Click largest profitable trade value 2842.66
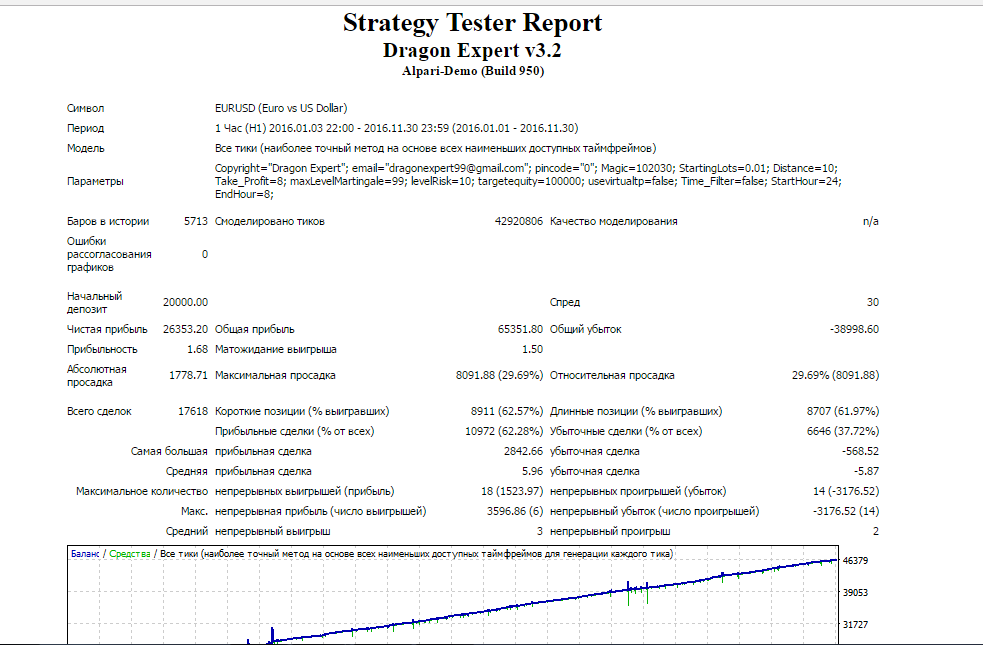 coord(523,451)
